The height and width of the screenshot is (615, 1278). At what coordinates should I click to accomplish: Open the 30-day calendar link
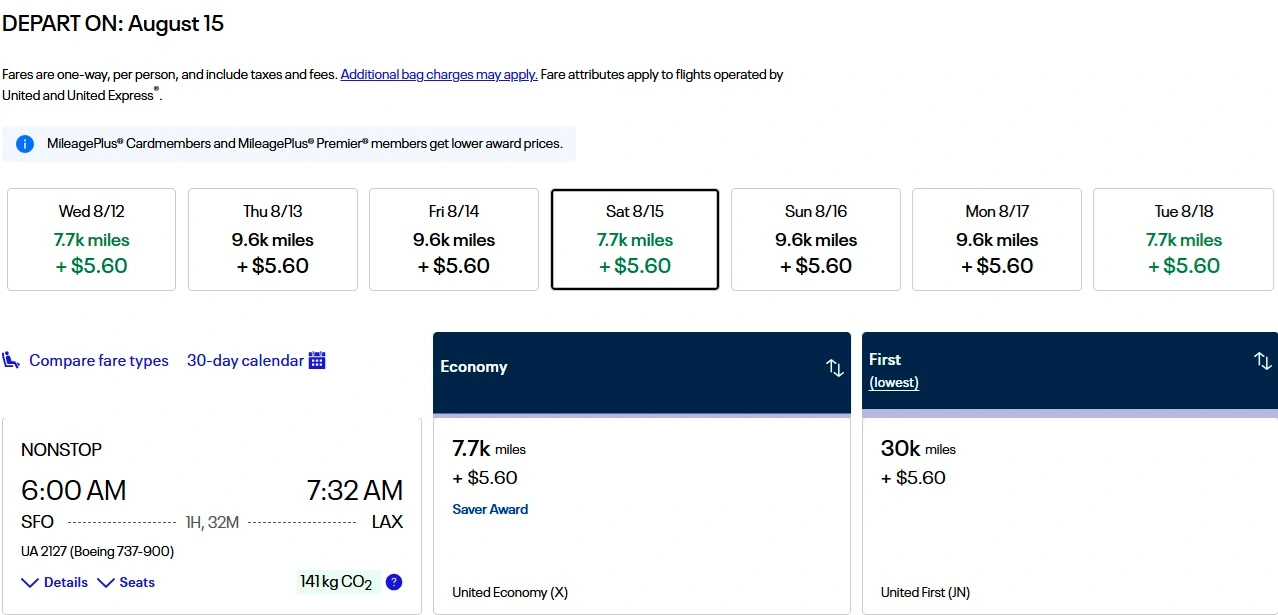[245, 361]
